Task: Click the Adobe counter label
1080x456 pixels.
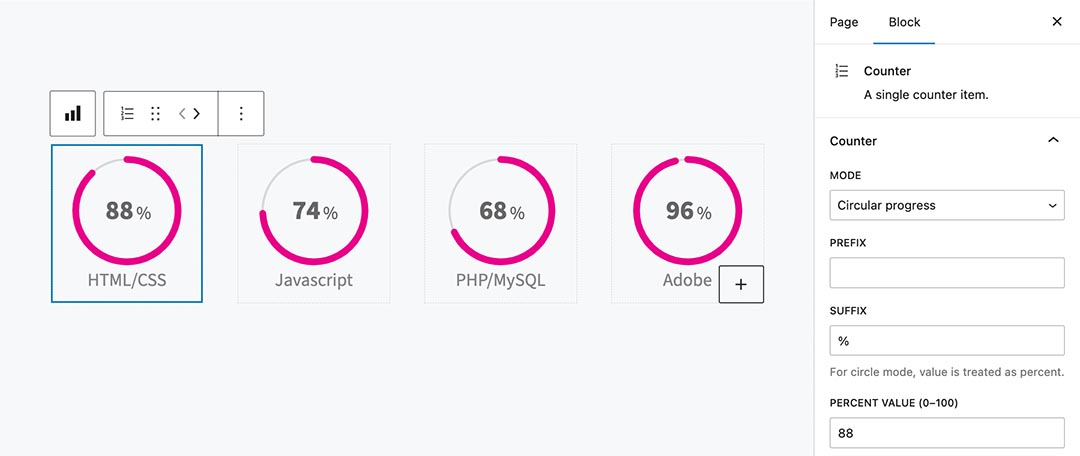Action: [687, 281]
